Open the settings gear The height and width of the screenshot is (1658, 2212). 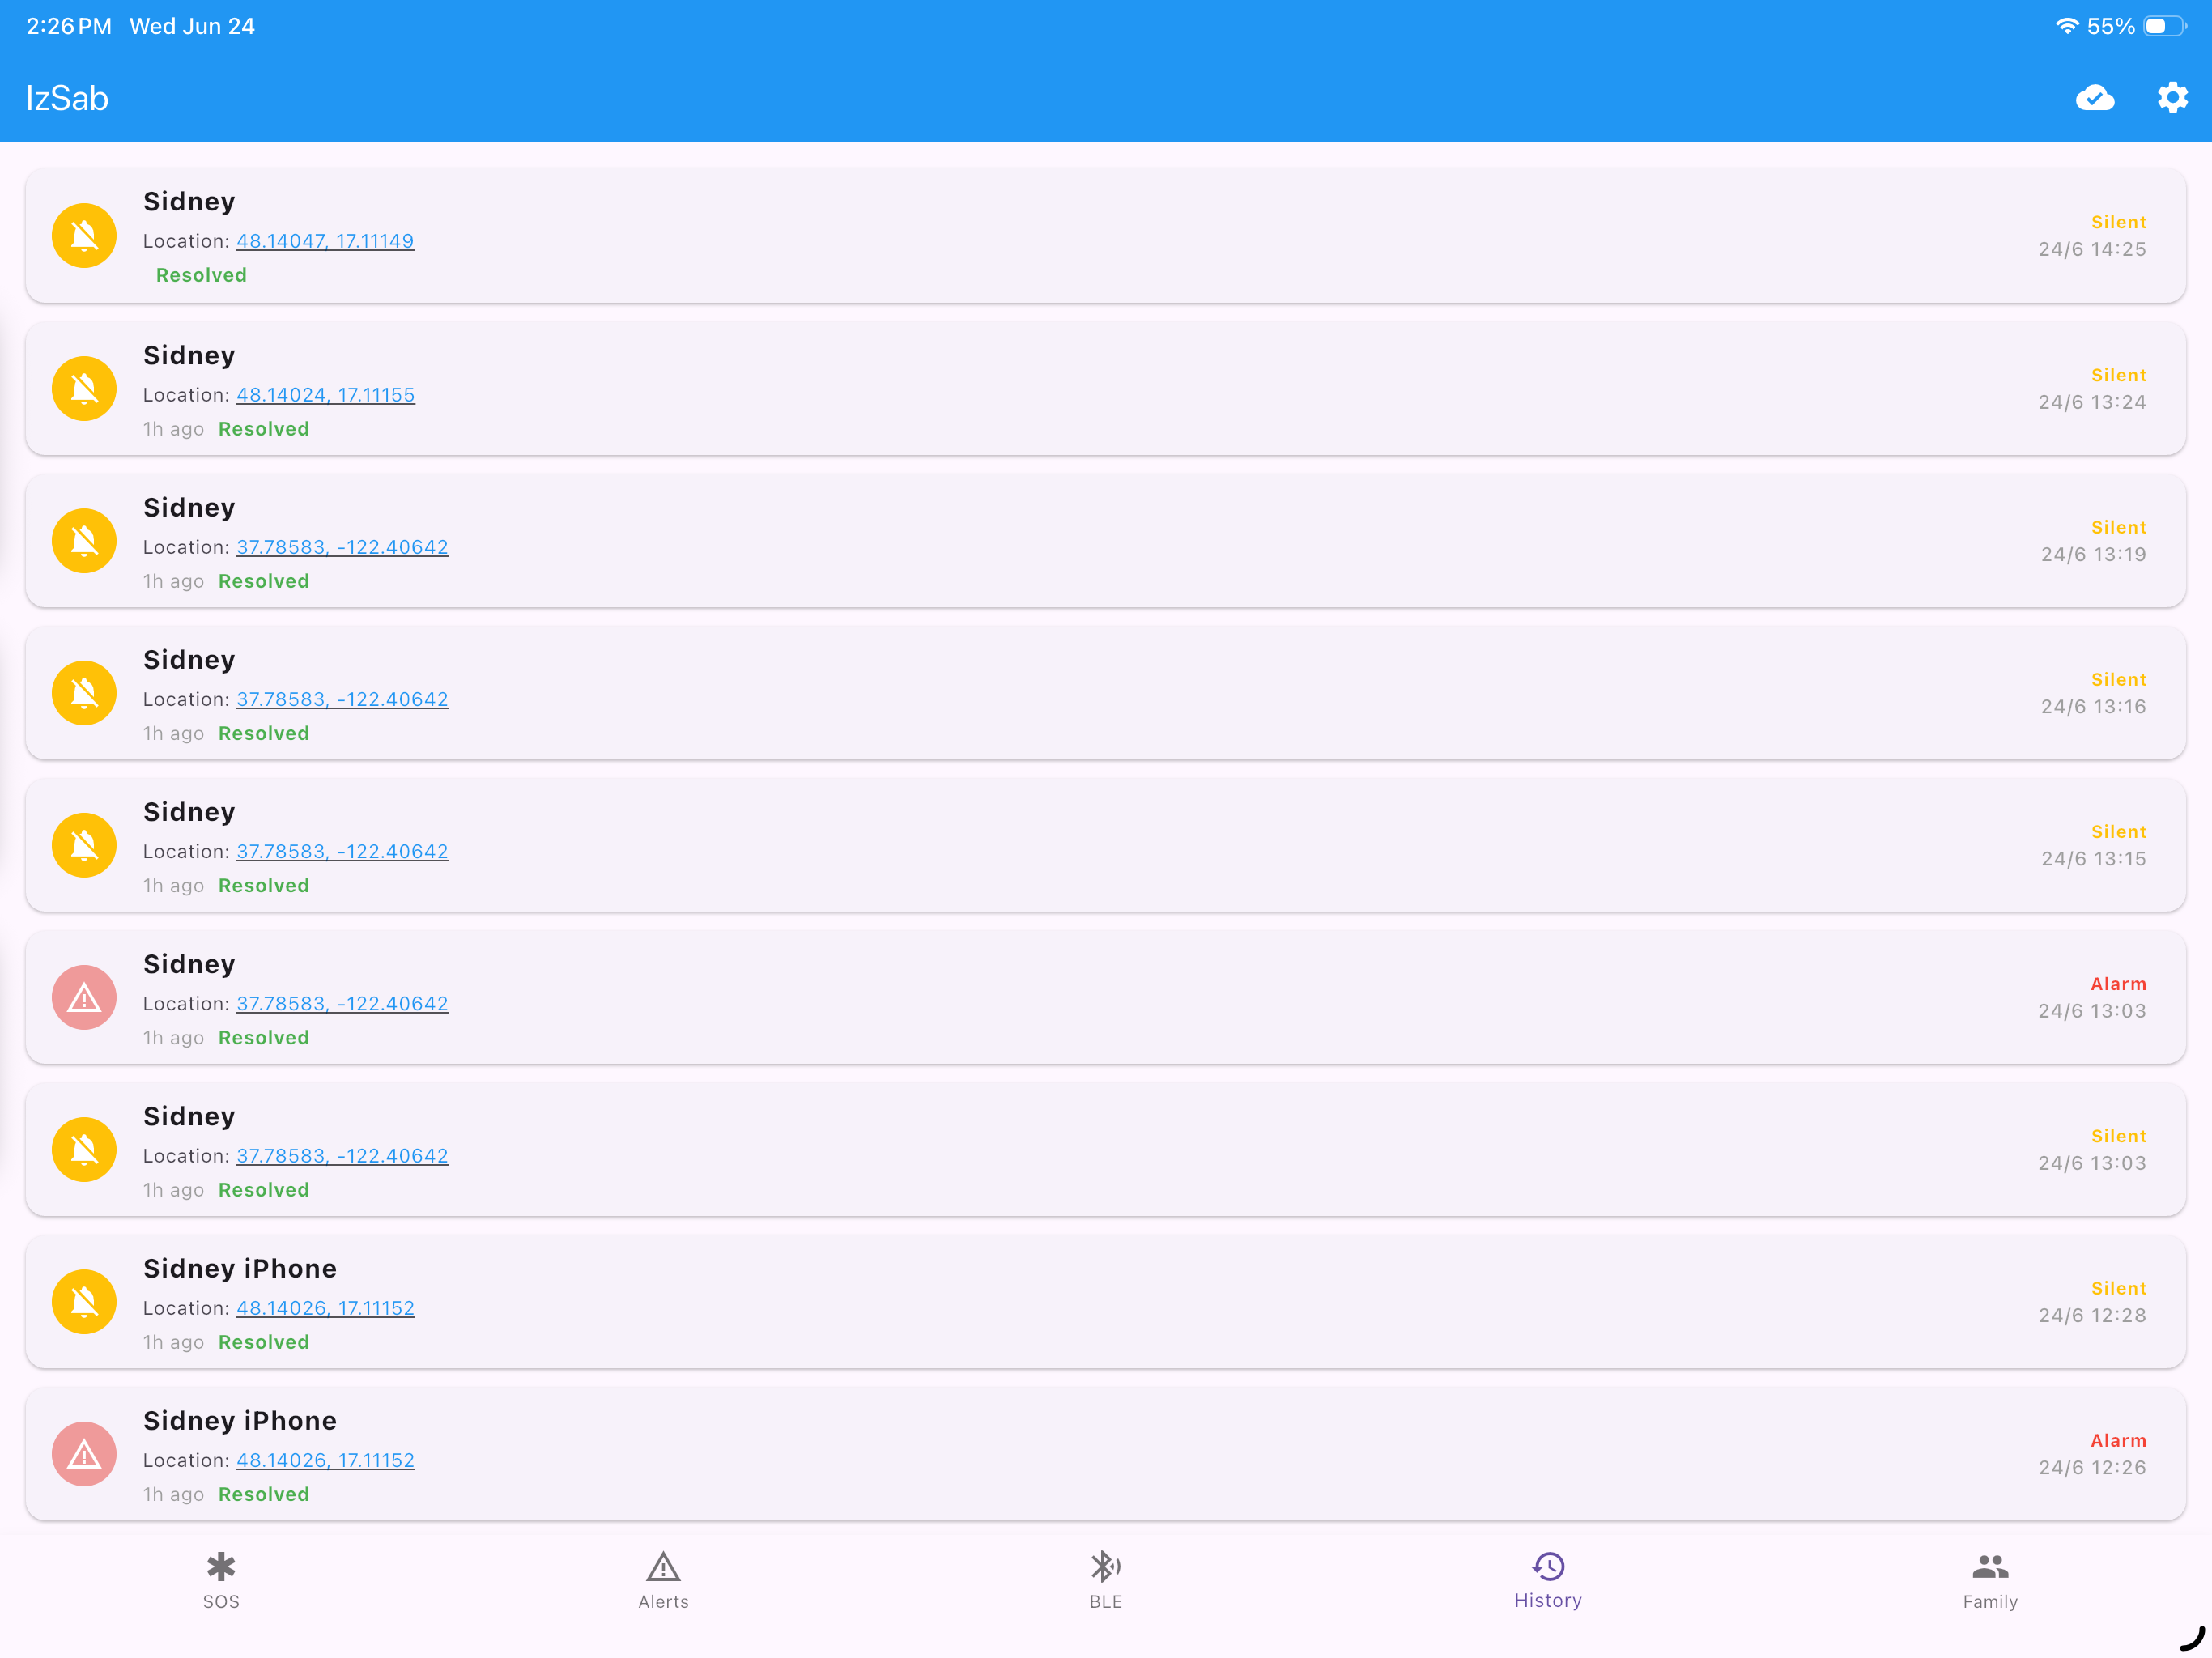point(2172,98)
